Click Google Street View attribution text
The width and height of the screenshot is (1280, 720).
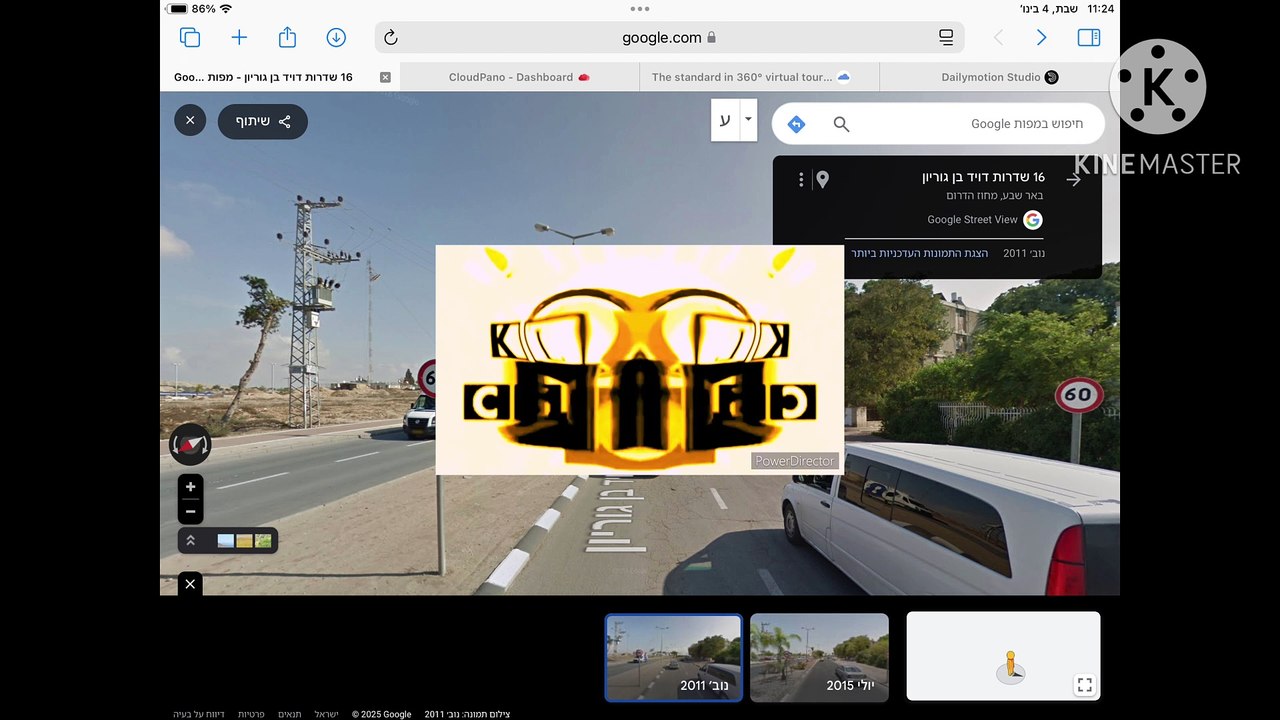click(x=972, y=220)
